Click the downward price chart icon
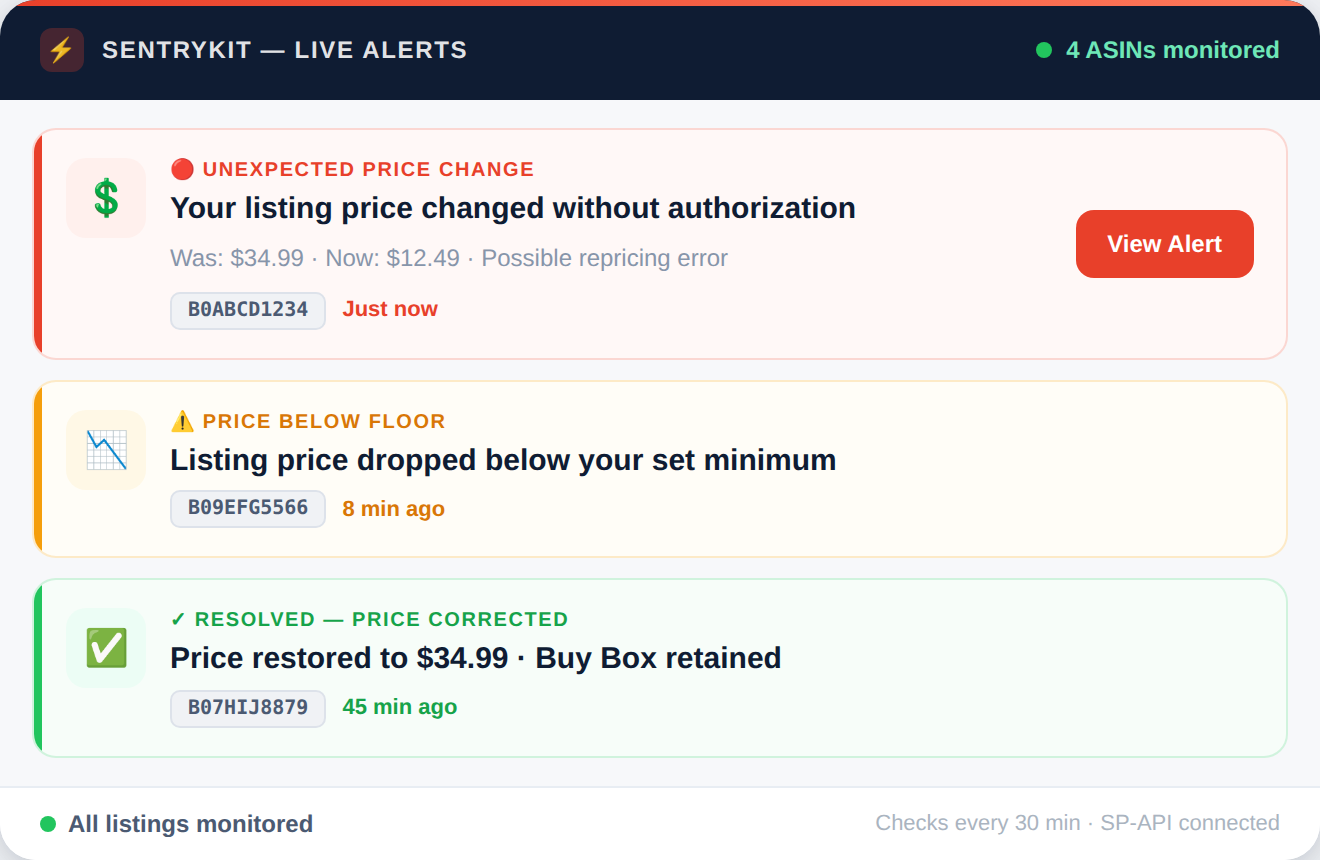 [106, 450]
